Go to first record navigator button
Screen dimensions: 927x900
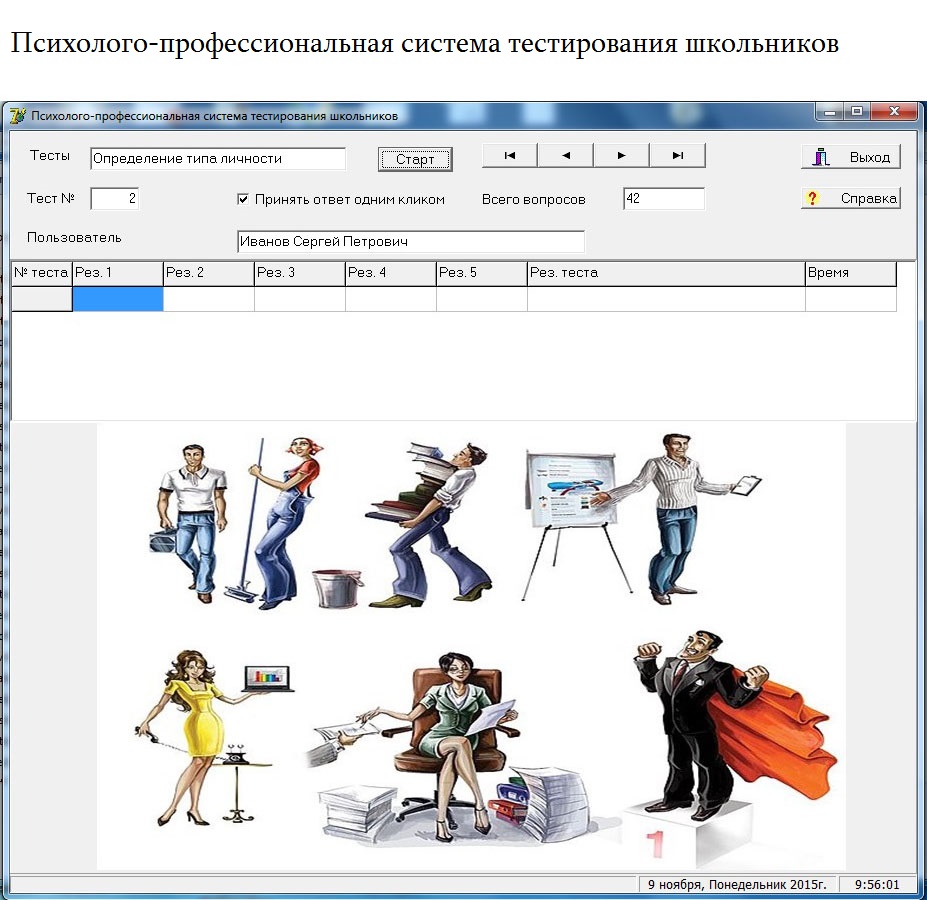point(510,156)
